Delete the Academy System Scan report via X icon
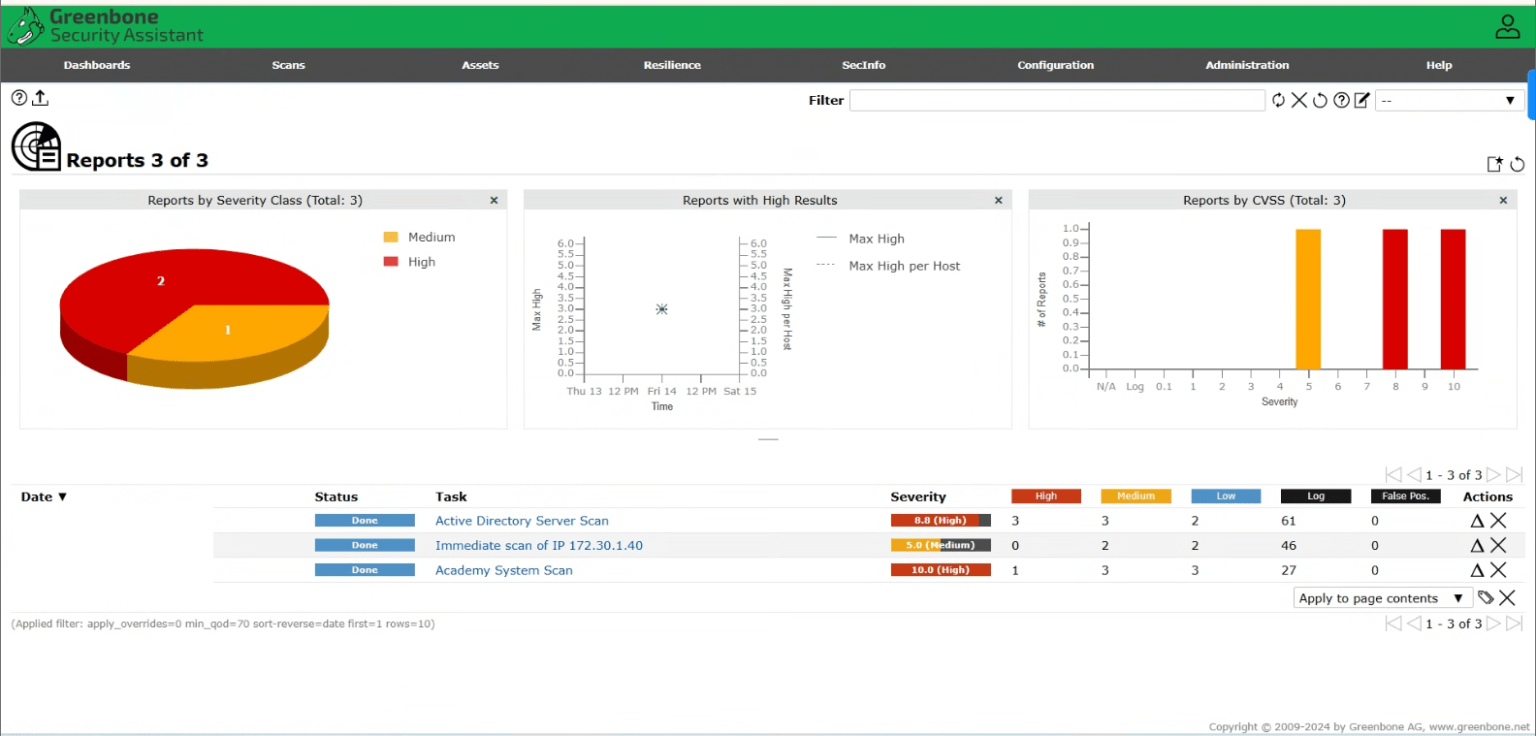1536x736 pixels. pyautogui.click(x=1498, y=570)
